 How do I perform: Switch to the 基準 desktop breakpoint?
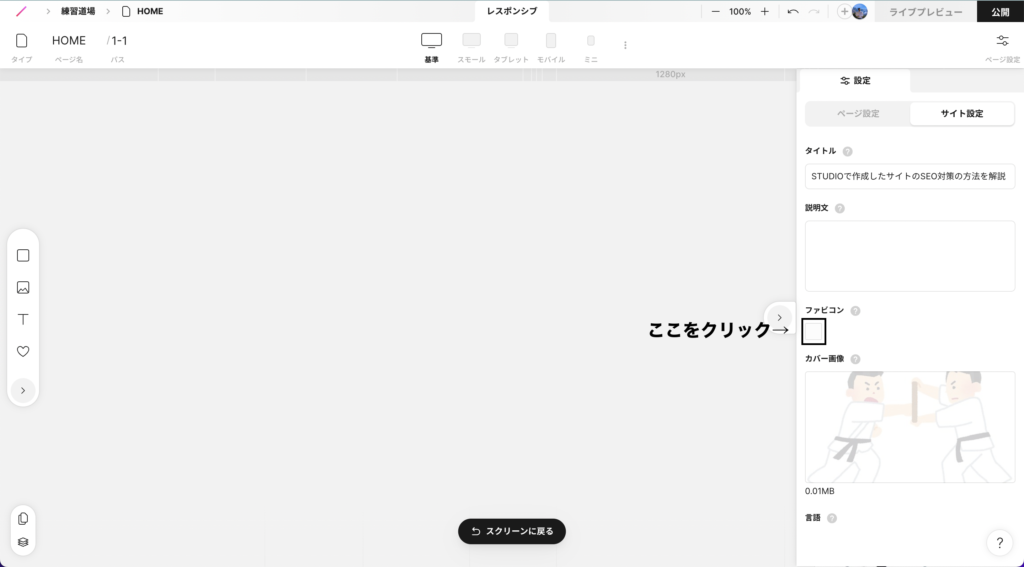tap(432, 48)
